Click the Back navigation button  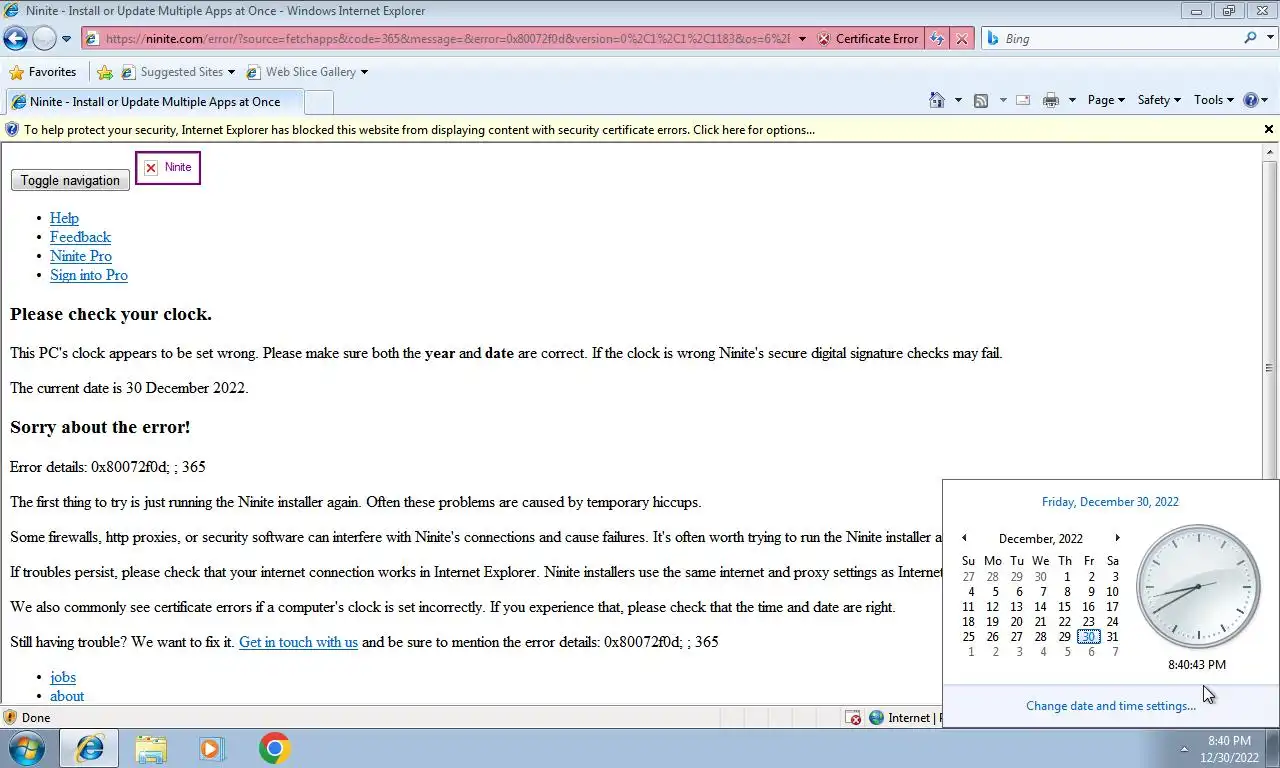15,39
